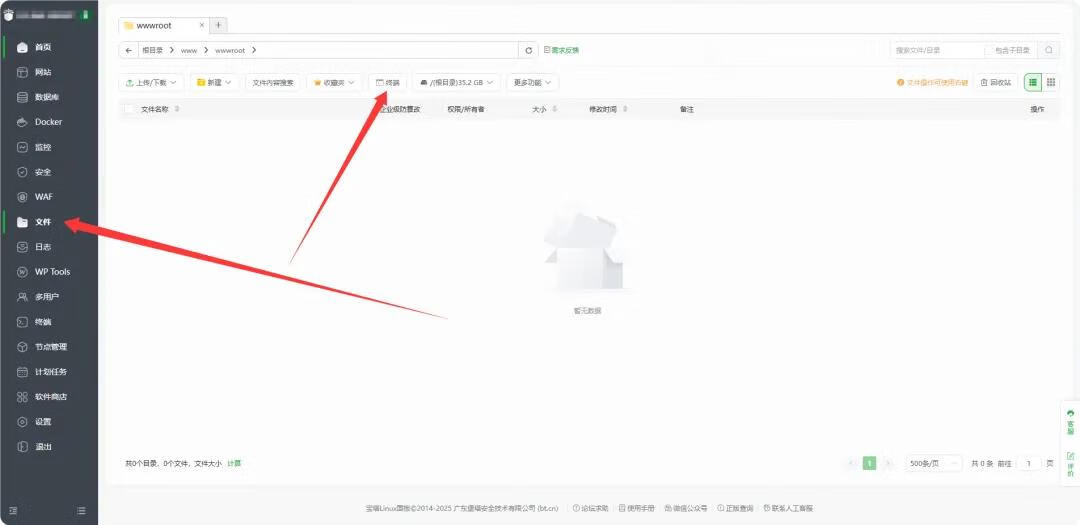
Task: Open 终端 terminal button in toolbar
Action: coord(388,83)
